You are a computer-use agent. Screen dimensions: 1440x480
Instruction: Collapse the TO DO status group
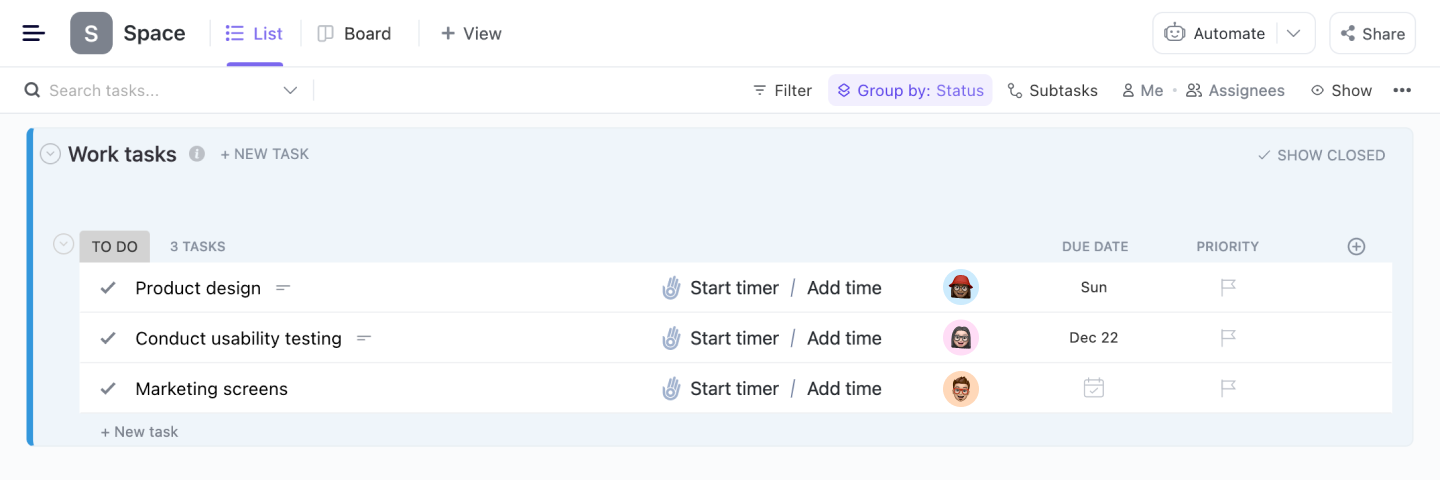click(64, 244)
